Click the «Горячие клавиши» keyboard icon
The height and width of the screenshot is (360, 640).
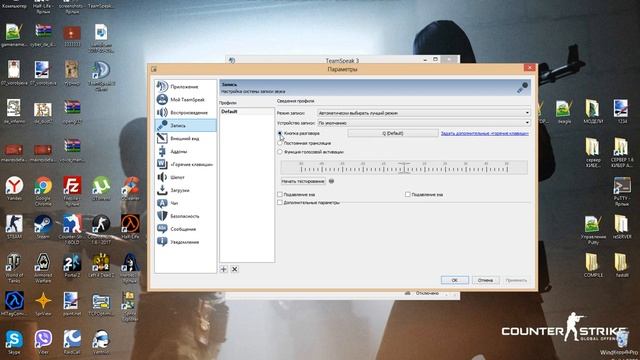pos(162,164)
